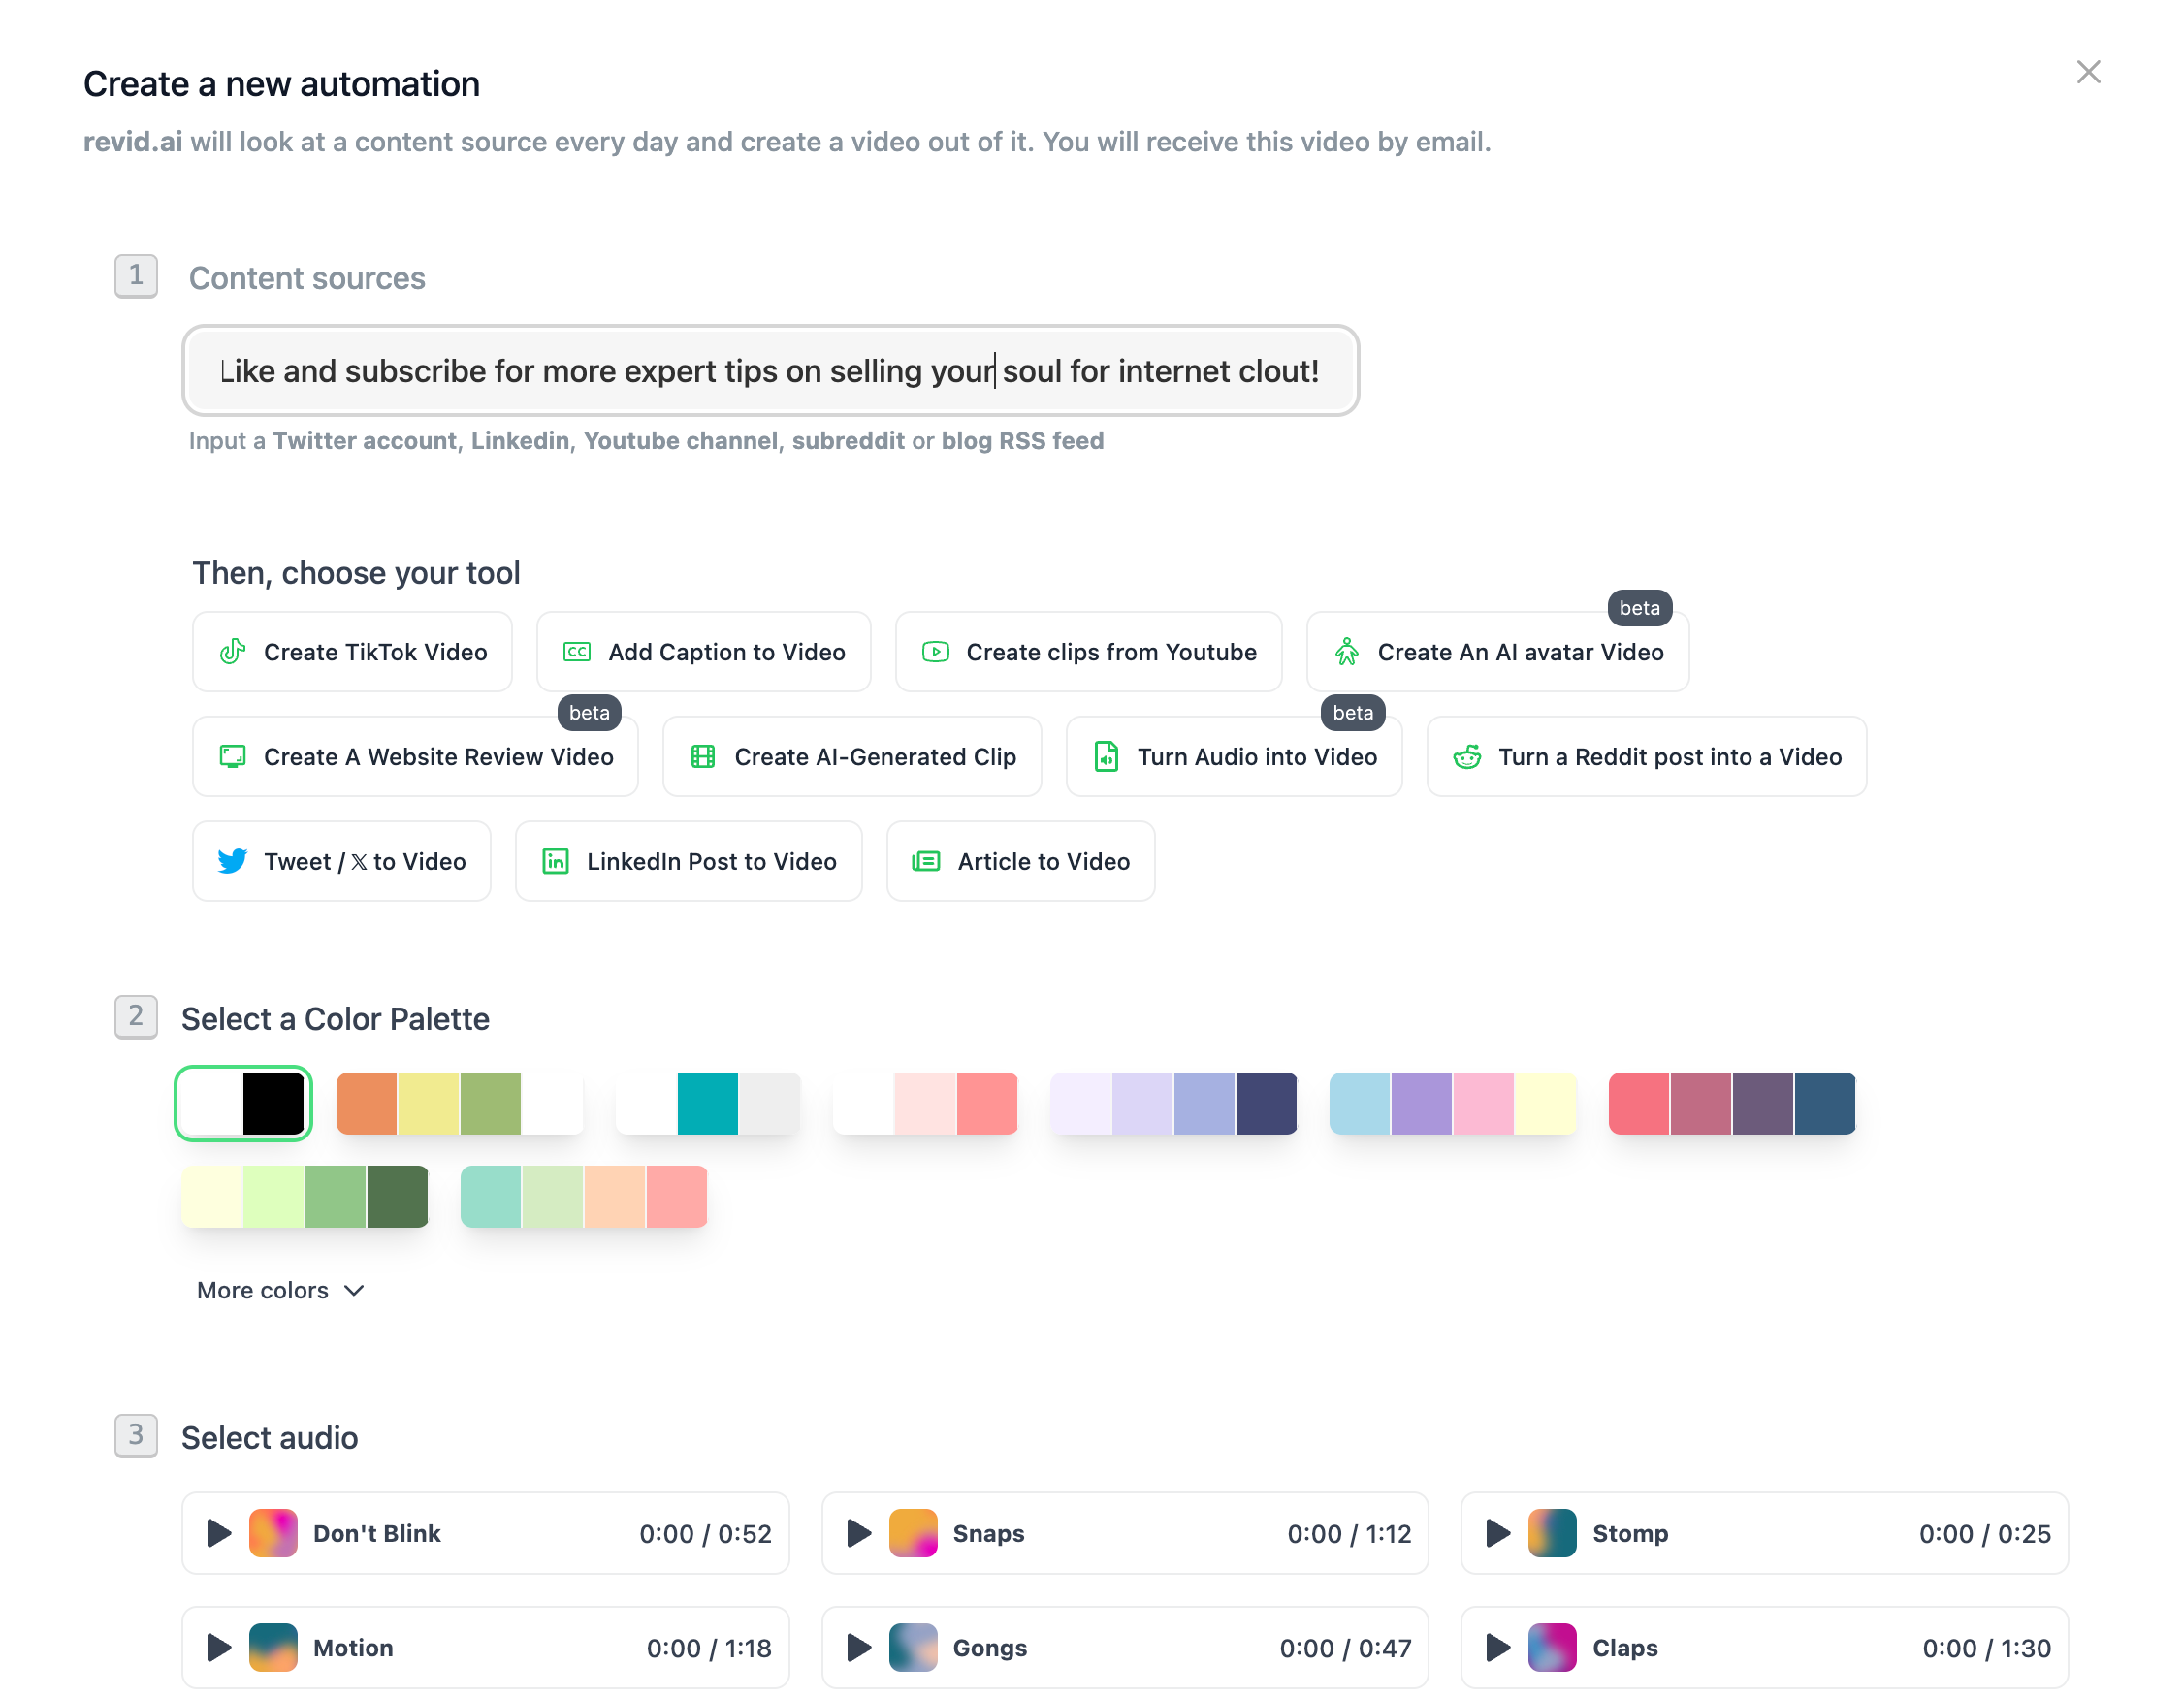Viewport: 2184px width, 1697px height.
Task: Click the CC captions icon
Action: (x=575, y=651)
